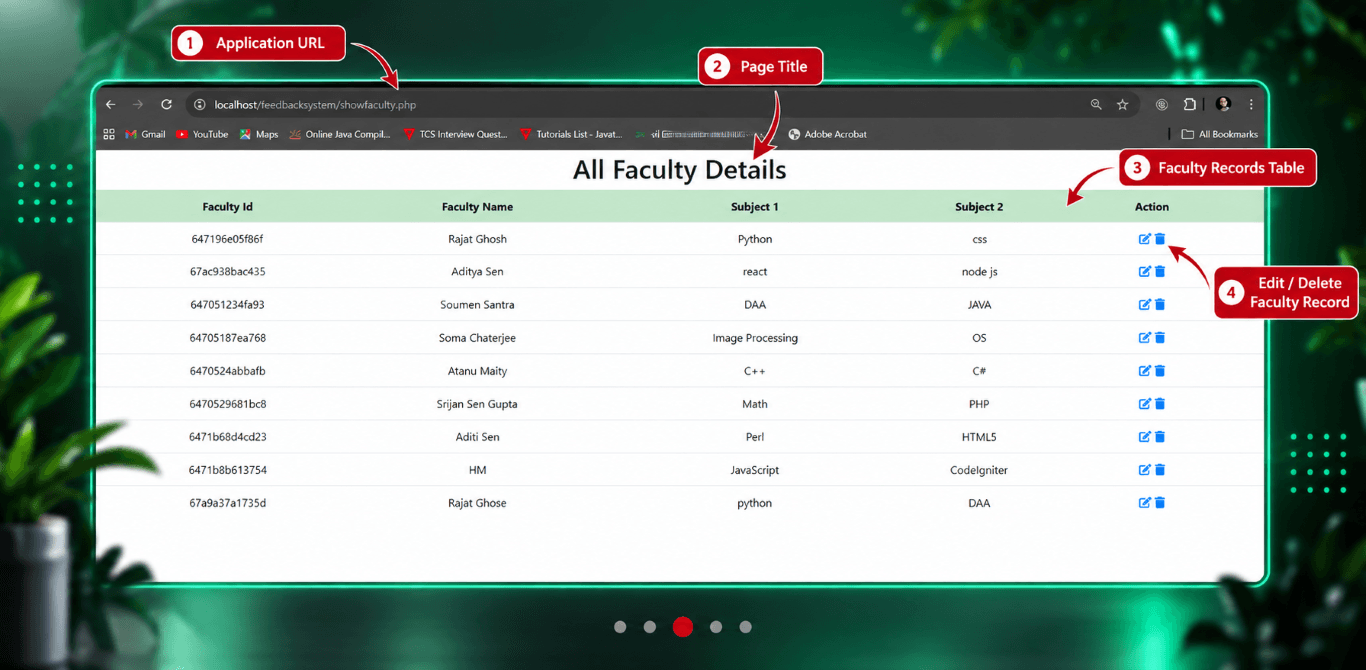Click the faculty id "647196e05f86f"

[228, 239]
